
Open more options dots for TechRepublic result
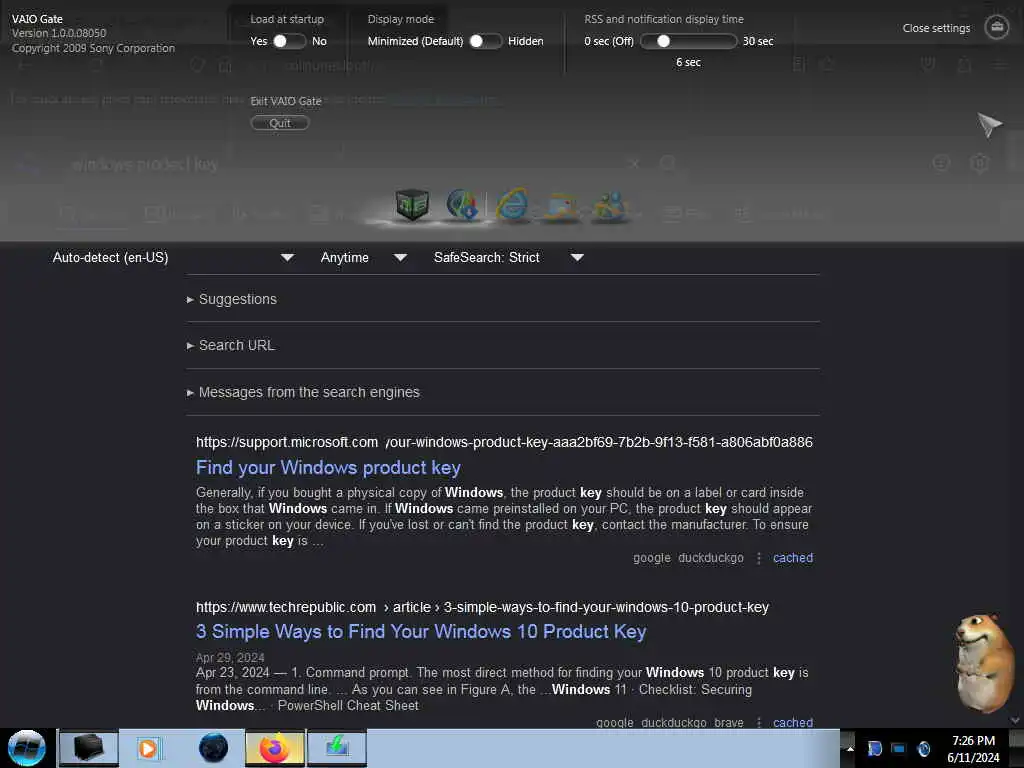758,723
